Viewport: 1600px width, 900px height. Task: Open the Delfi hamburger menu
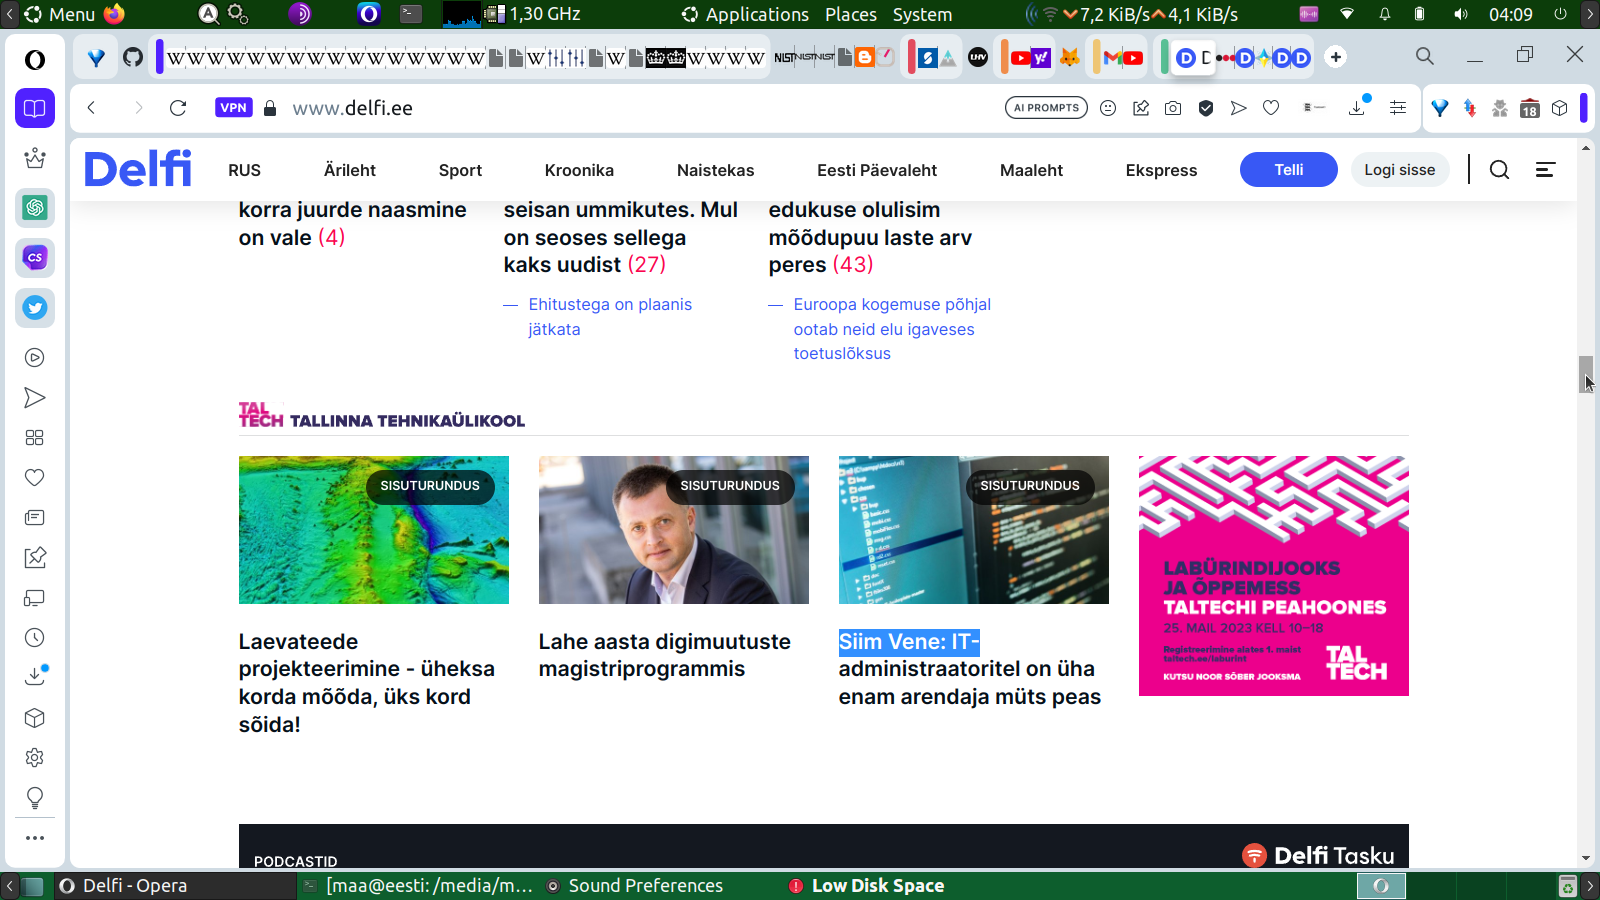point(1545,170)
